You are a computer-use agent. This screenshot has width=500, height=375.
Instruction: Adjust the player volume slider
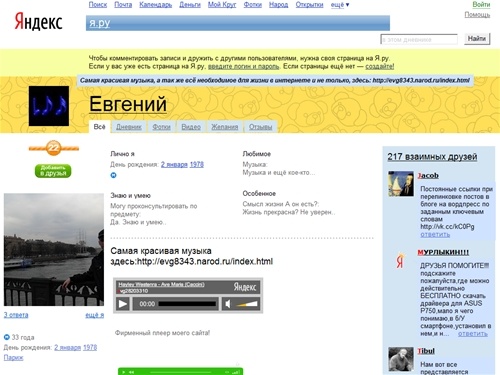pos(246,304)
